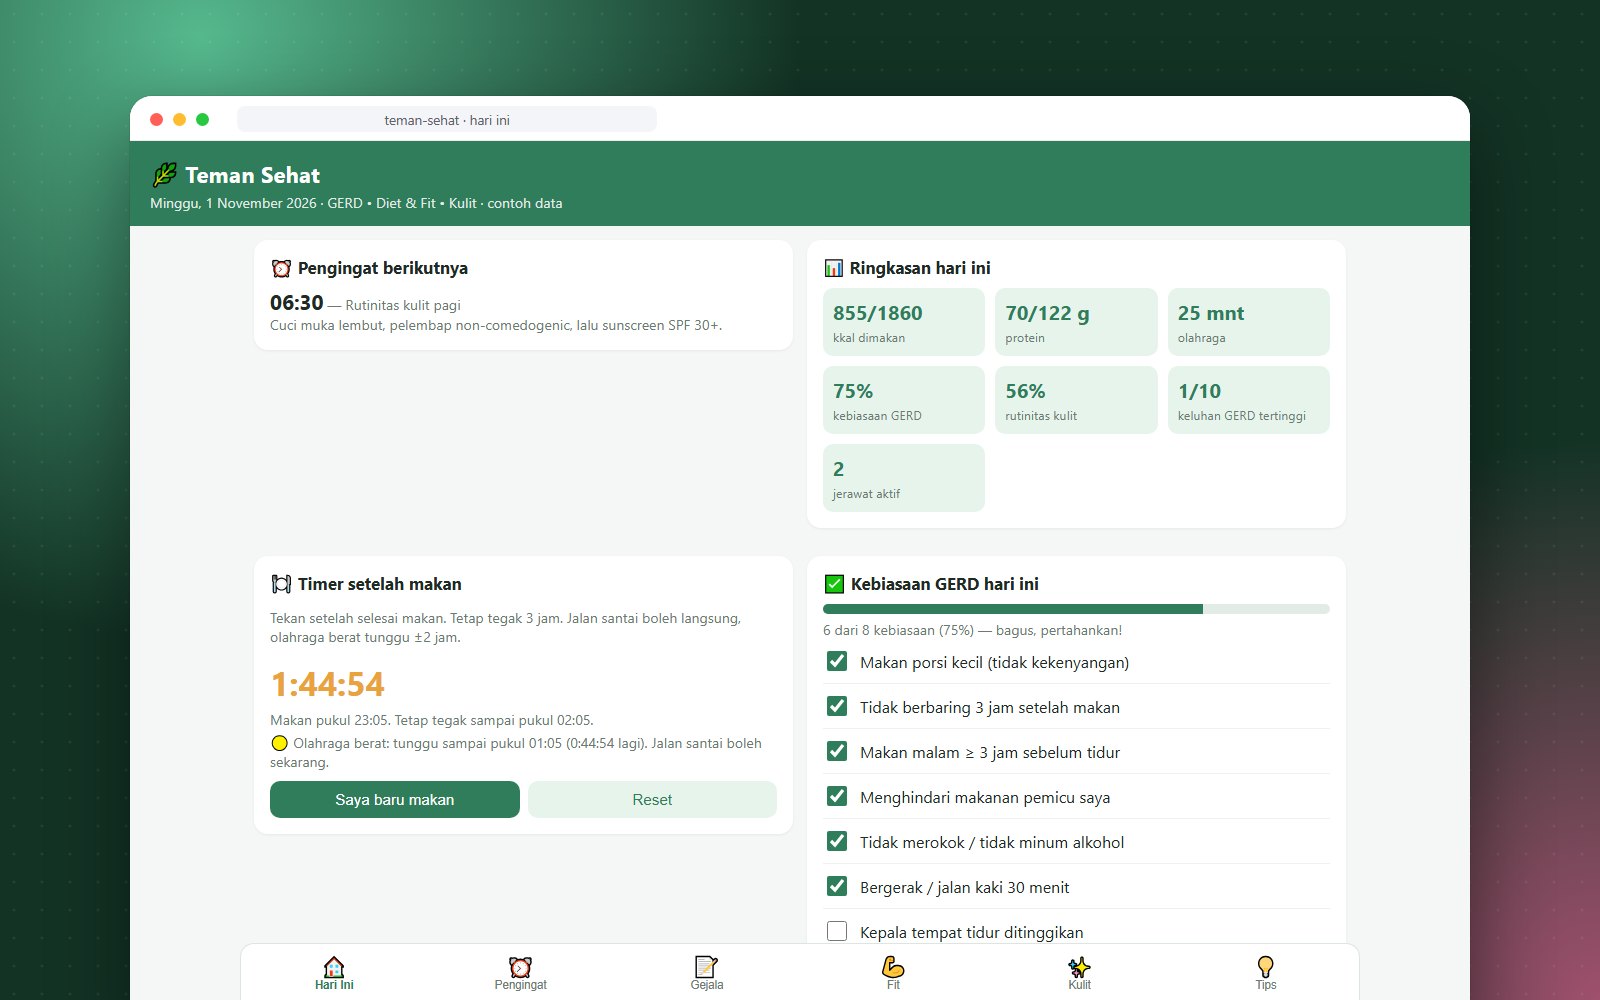
Task: Uncheck Menghindari makanan pemicu saya
Action: pos(837,796)
